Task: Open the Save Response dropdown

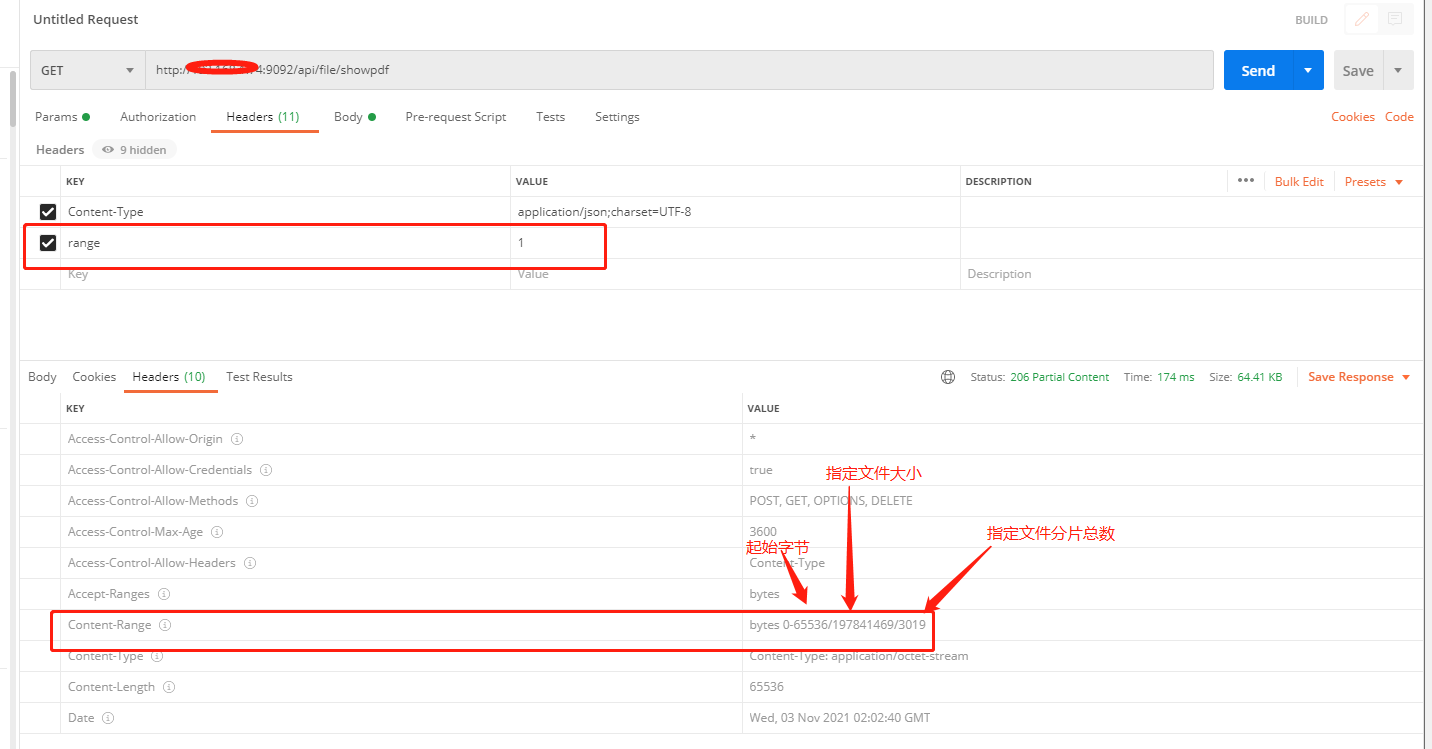Action: 1358,377
